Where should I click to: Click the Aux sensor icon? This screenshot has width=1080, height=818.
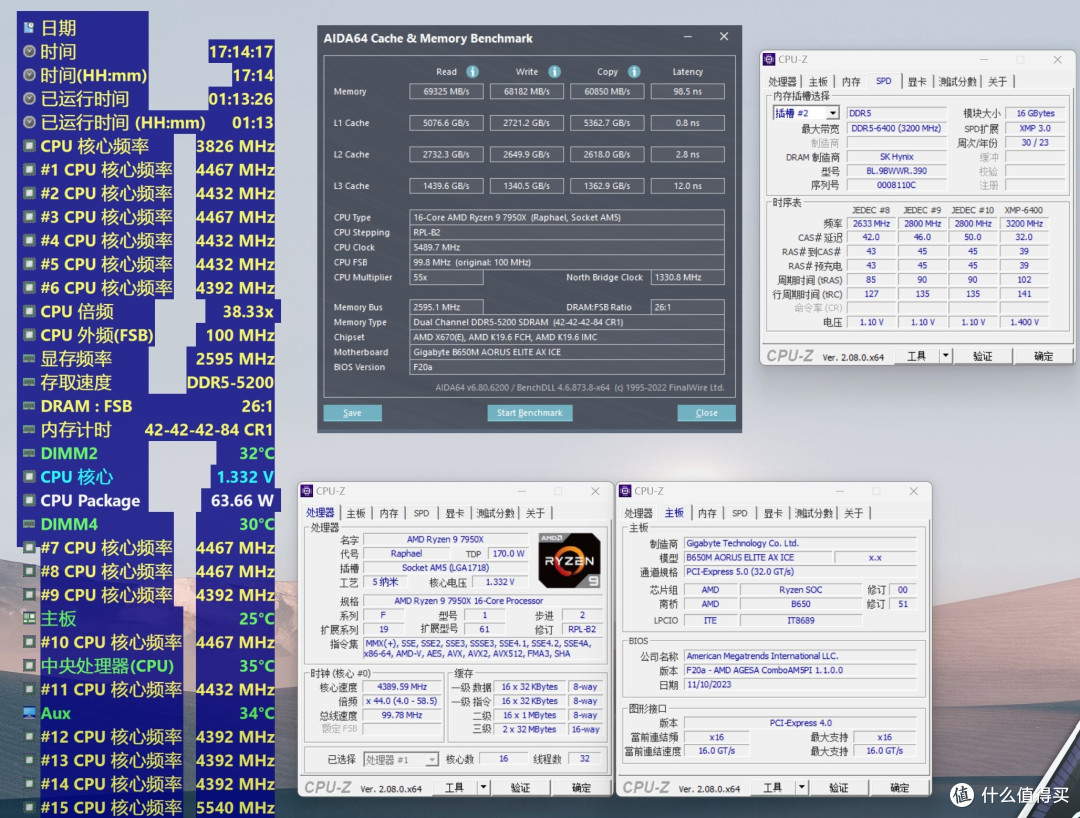click(29, 713)
